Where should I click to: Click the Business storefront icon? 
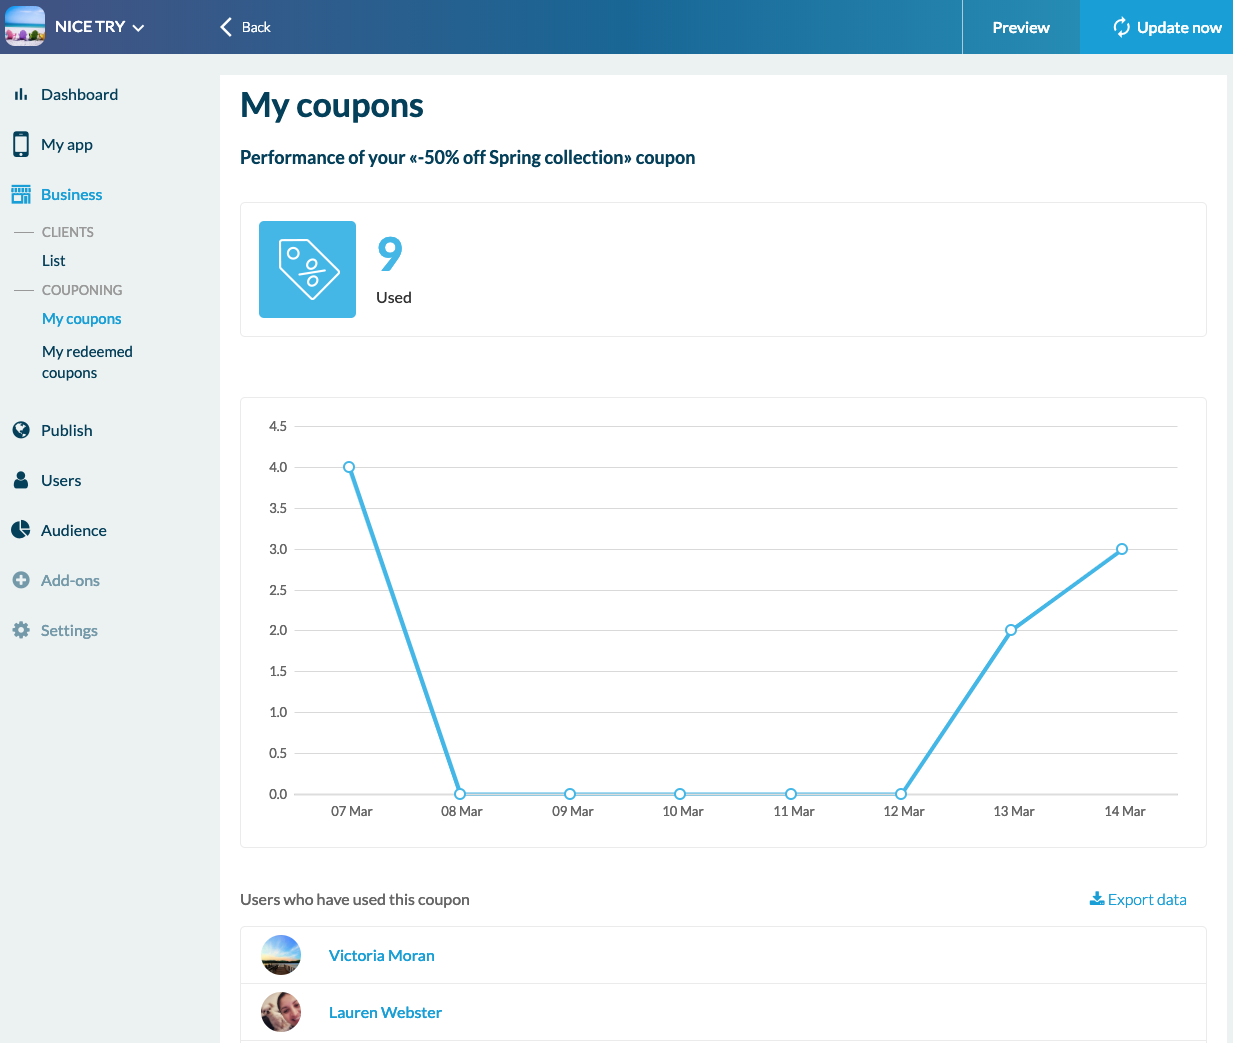click(x=21, y=195)
